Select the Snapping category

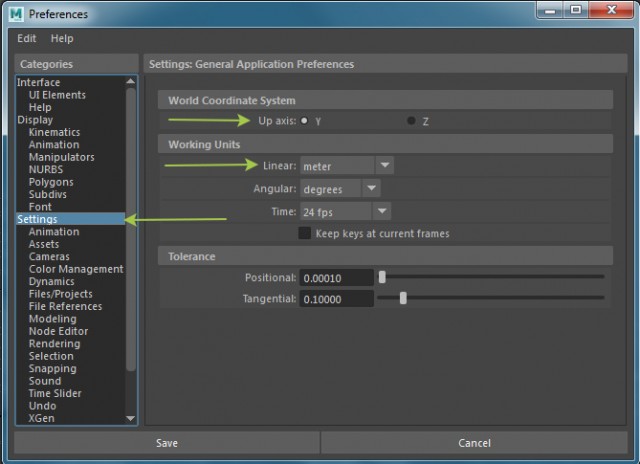tap(52, 369)
